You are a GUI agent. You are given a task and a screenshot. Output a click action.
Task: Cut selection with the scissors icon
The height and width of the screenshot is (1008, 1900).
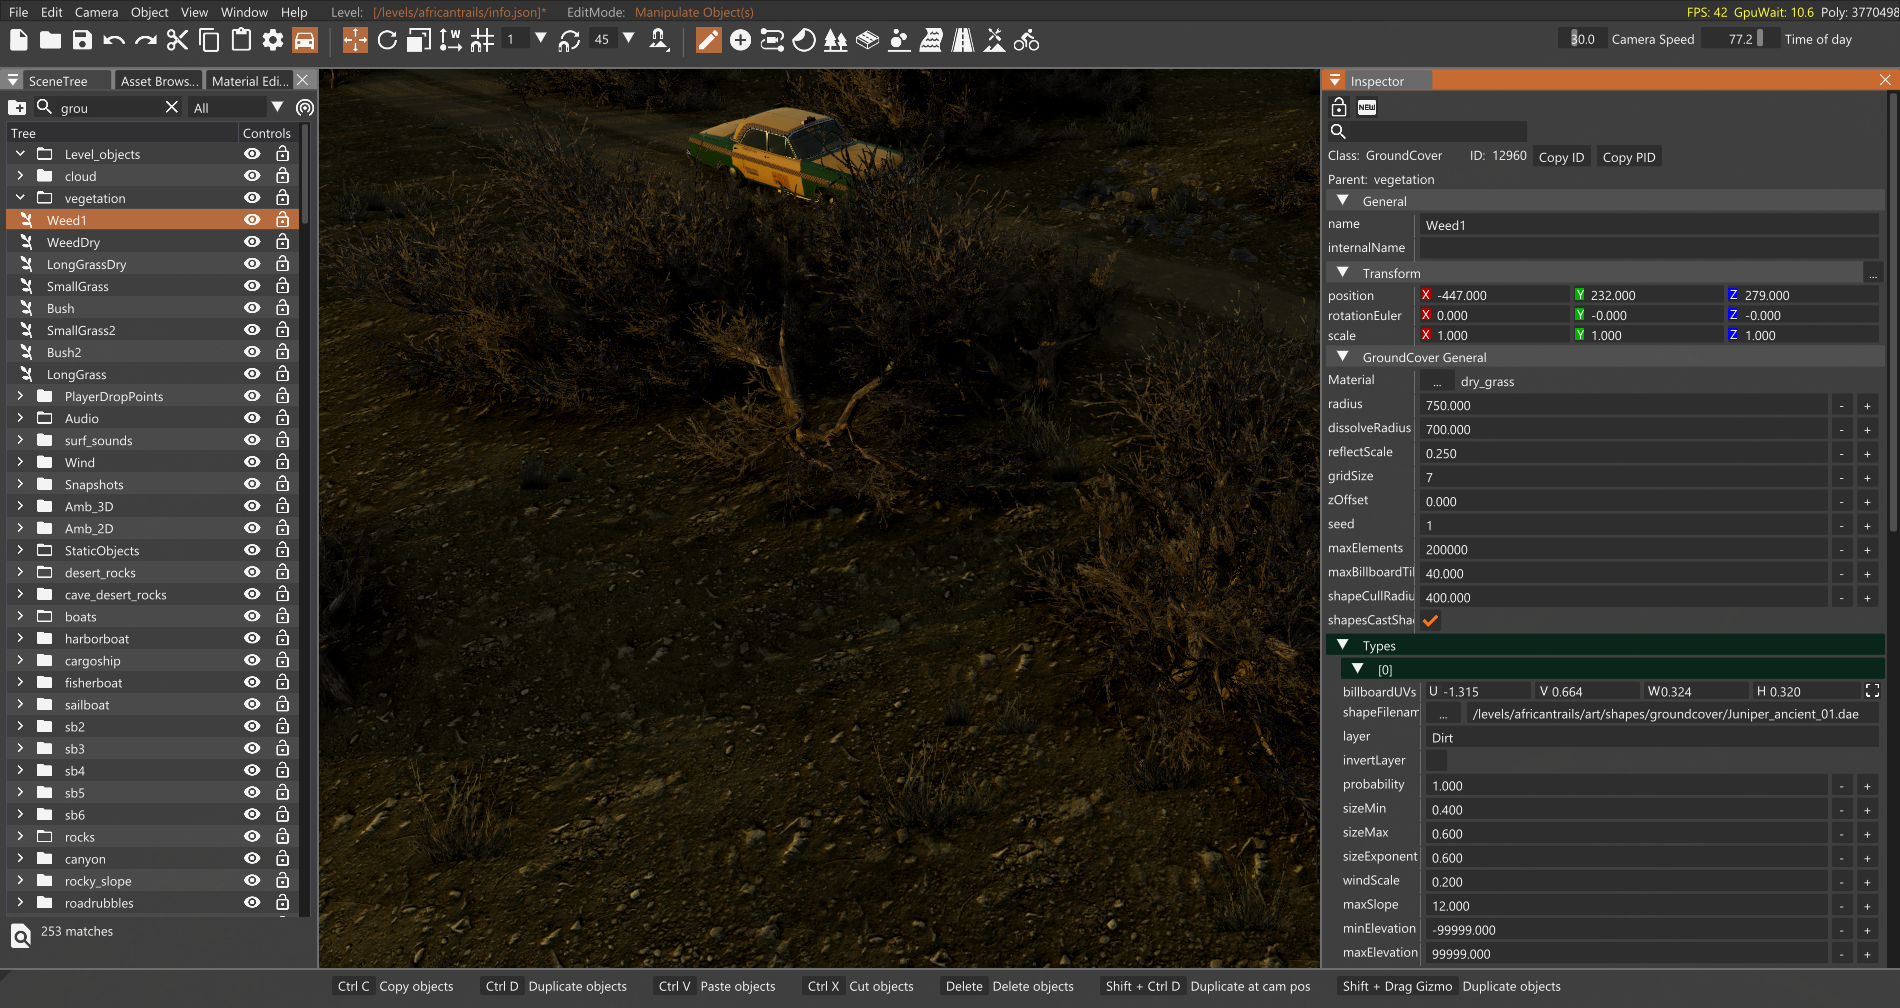[177, 40]
